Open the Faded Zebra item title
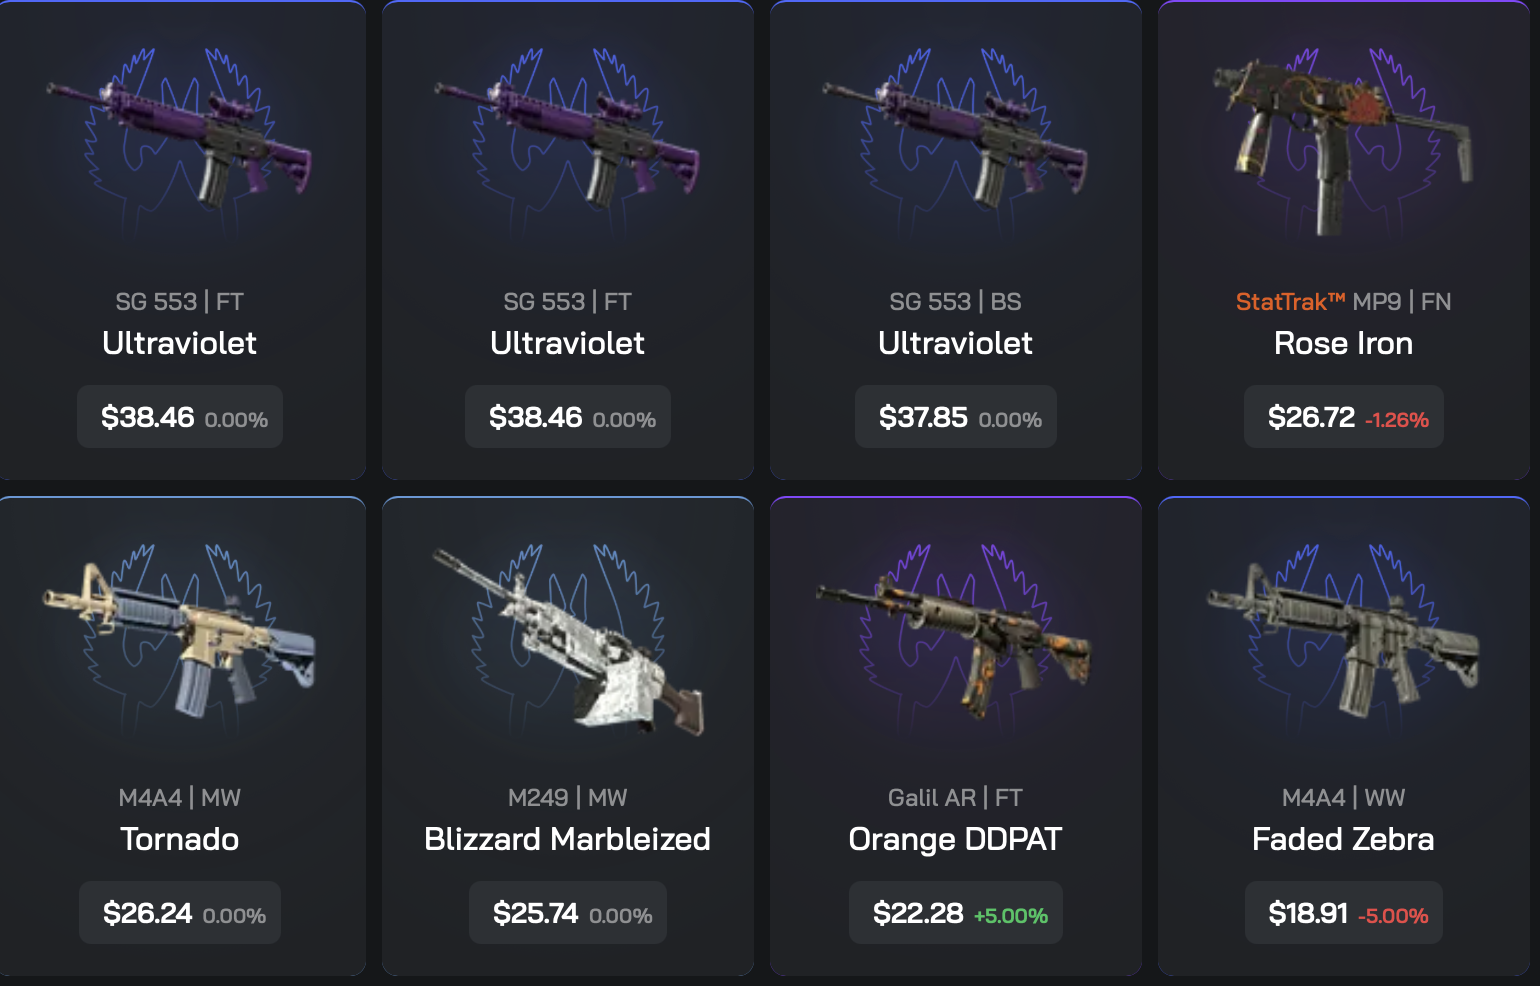This screenshot has width=1540, height=986. pos(1343,839)
